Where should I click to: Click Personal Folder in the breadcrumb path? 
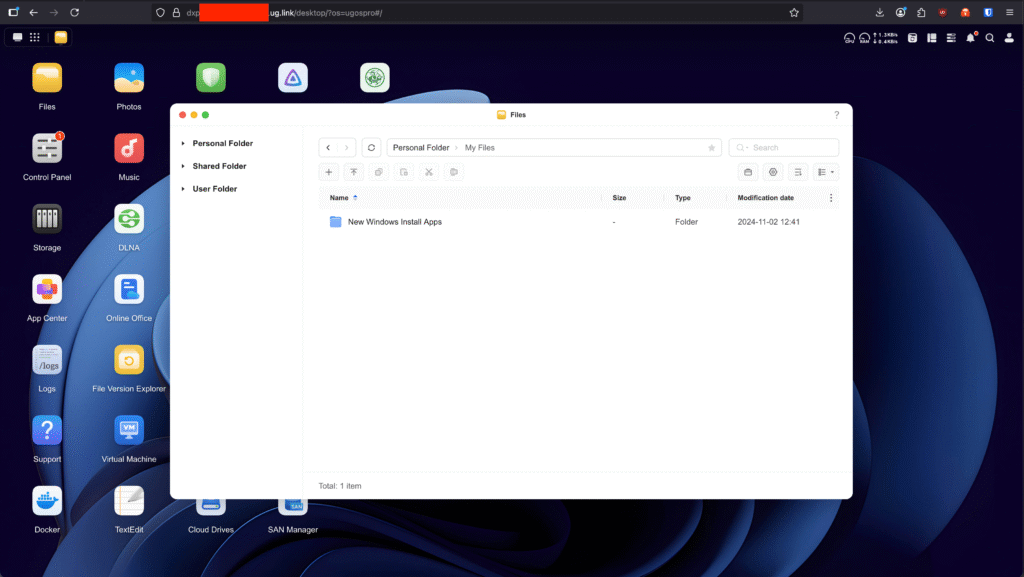(x=420, y=148)
